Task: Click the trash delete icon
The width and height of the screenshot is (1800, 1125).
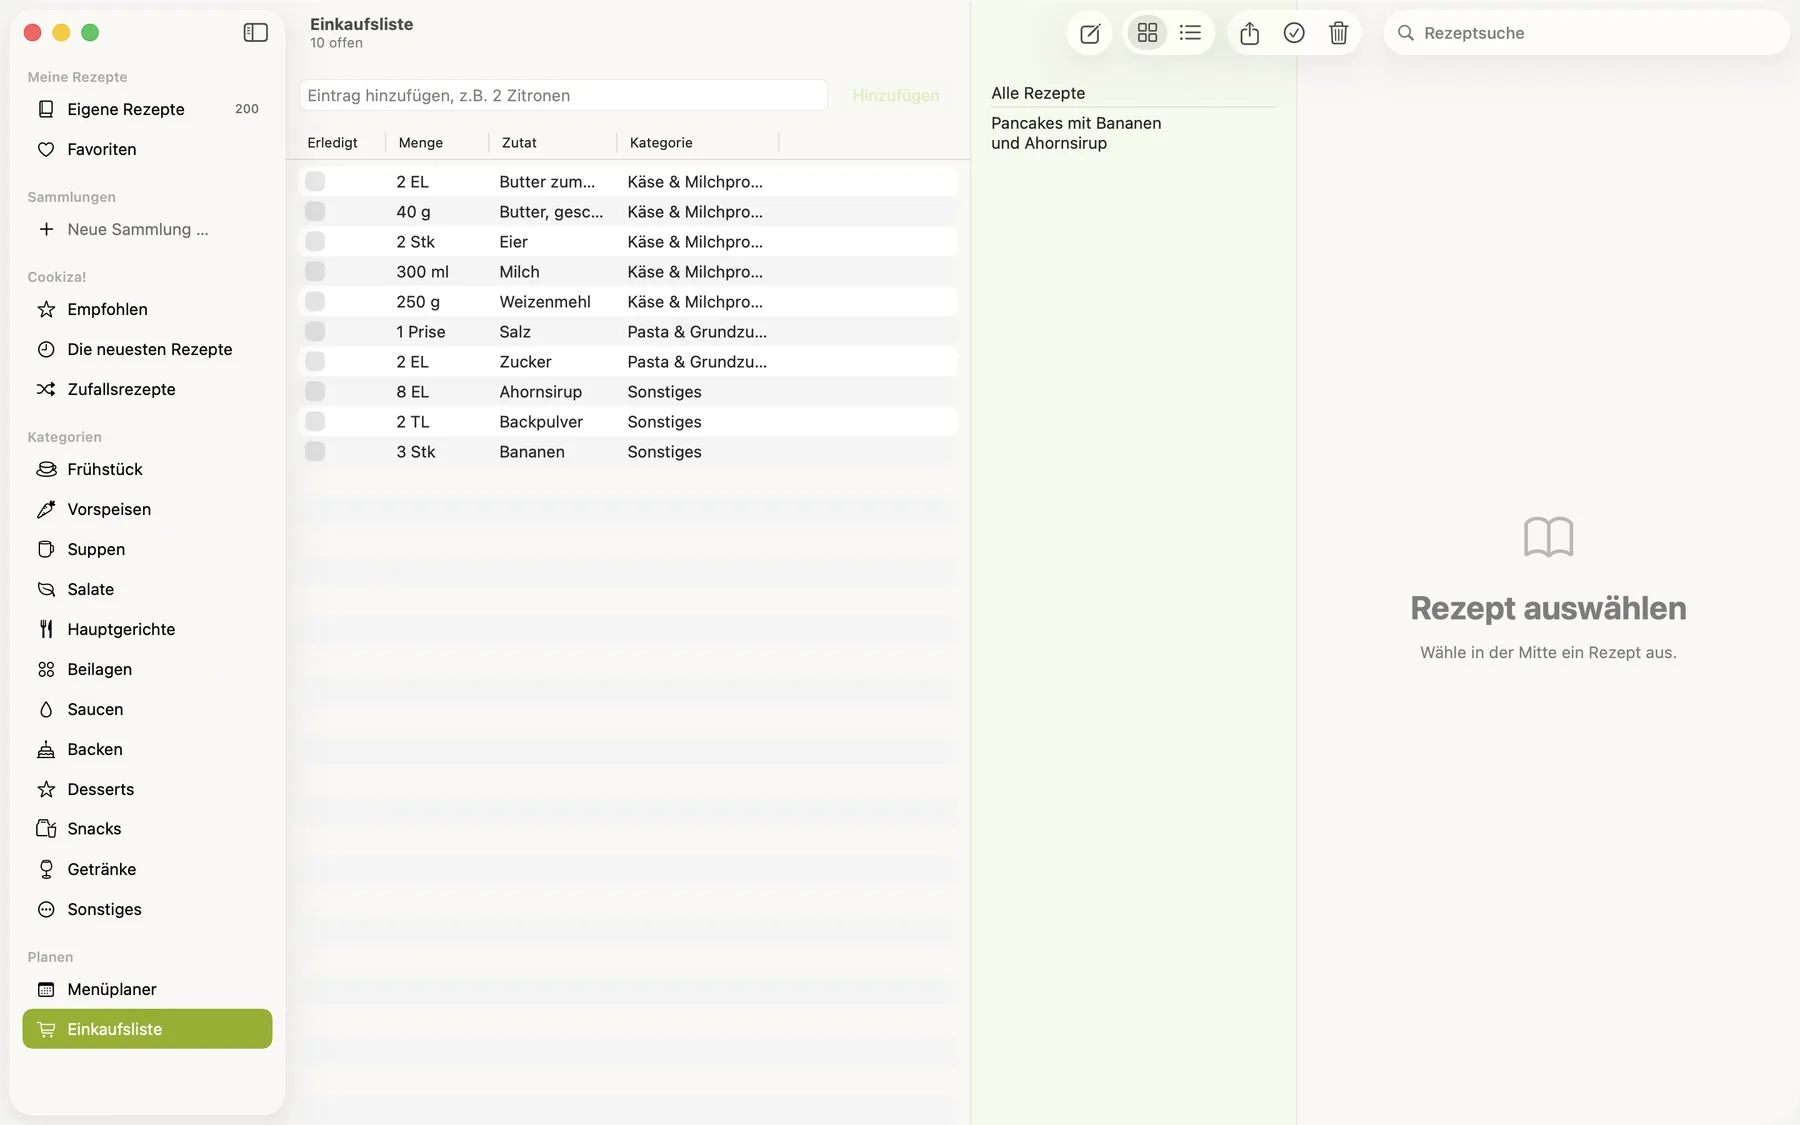Action: point(1338,33)
